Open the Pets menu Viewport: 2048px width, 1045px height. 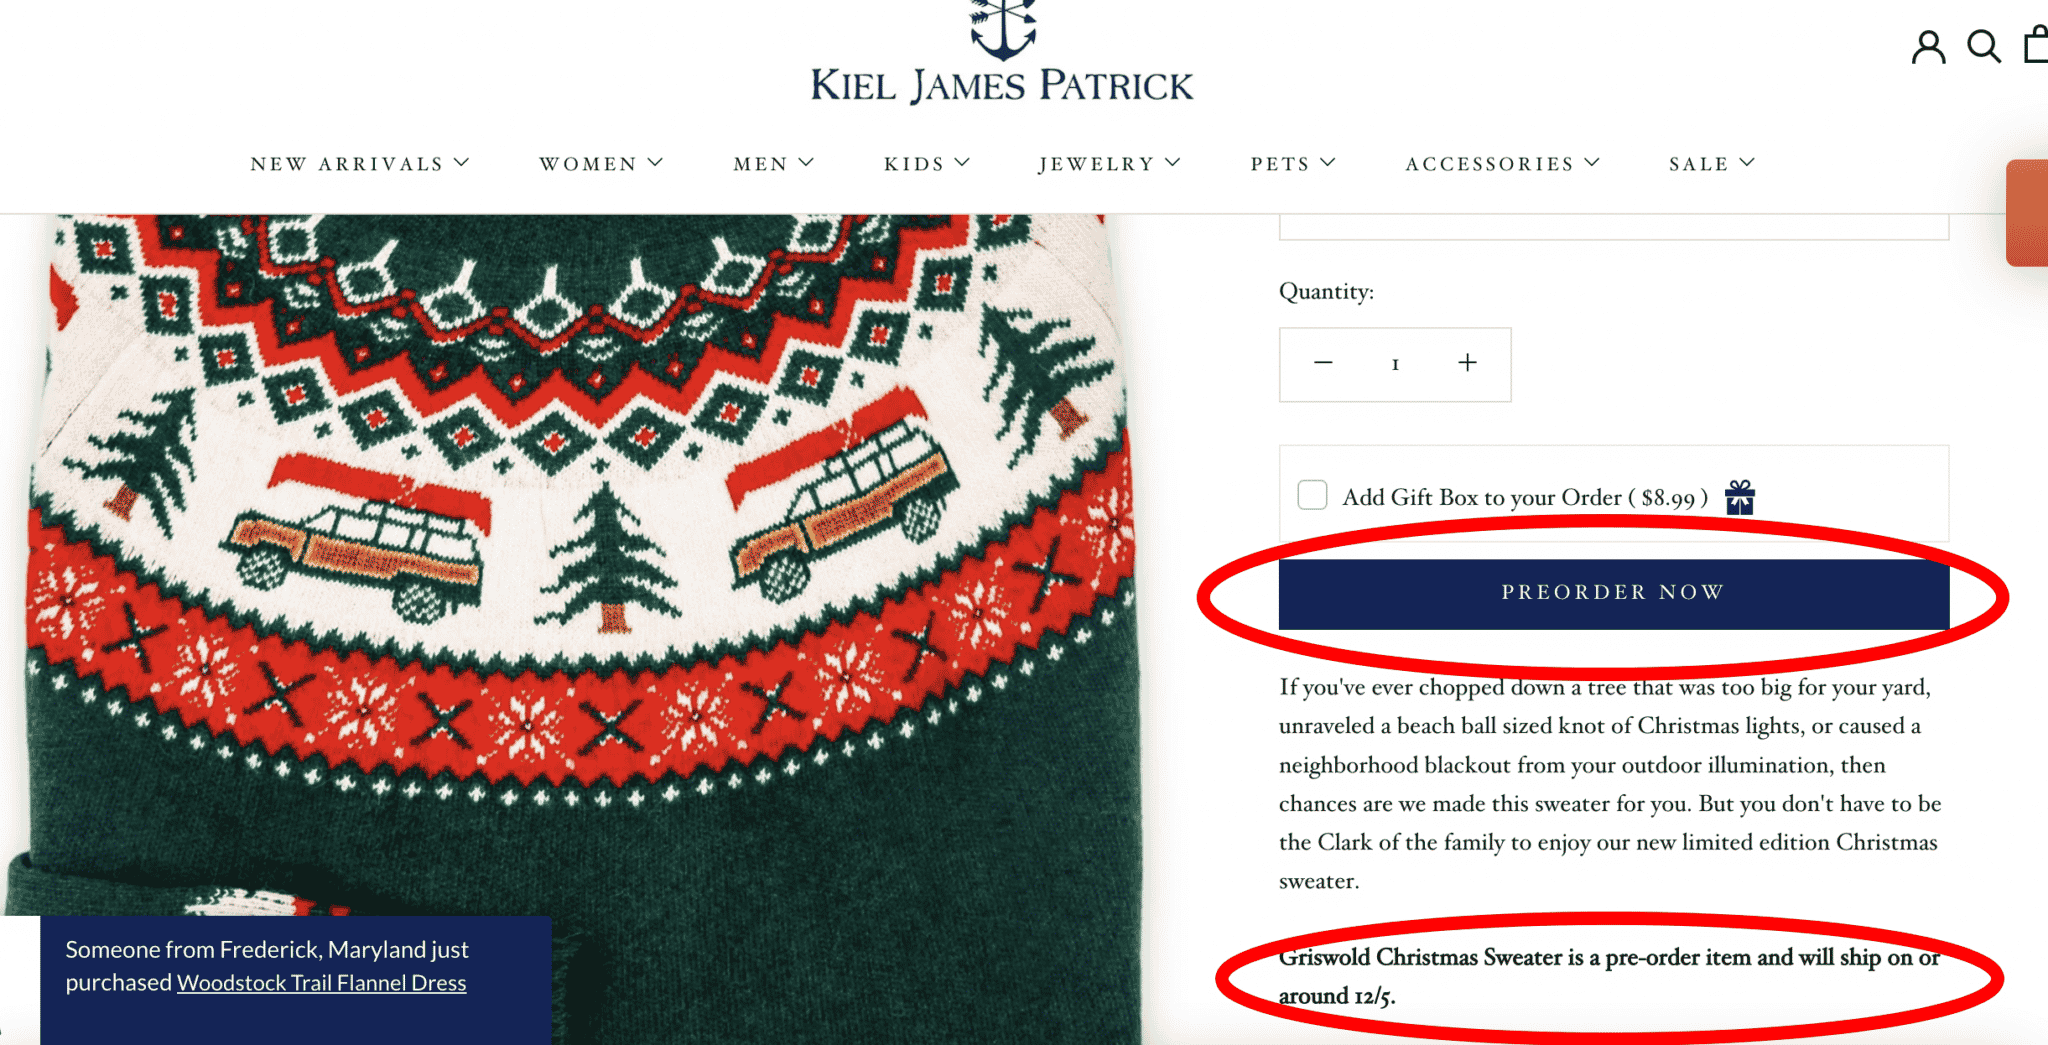pos(1293,164)
